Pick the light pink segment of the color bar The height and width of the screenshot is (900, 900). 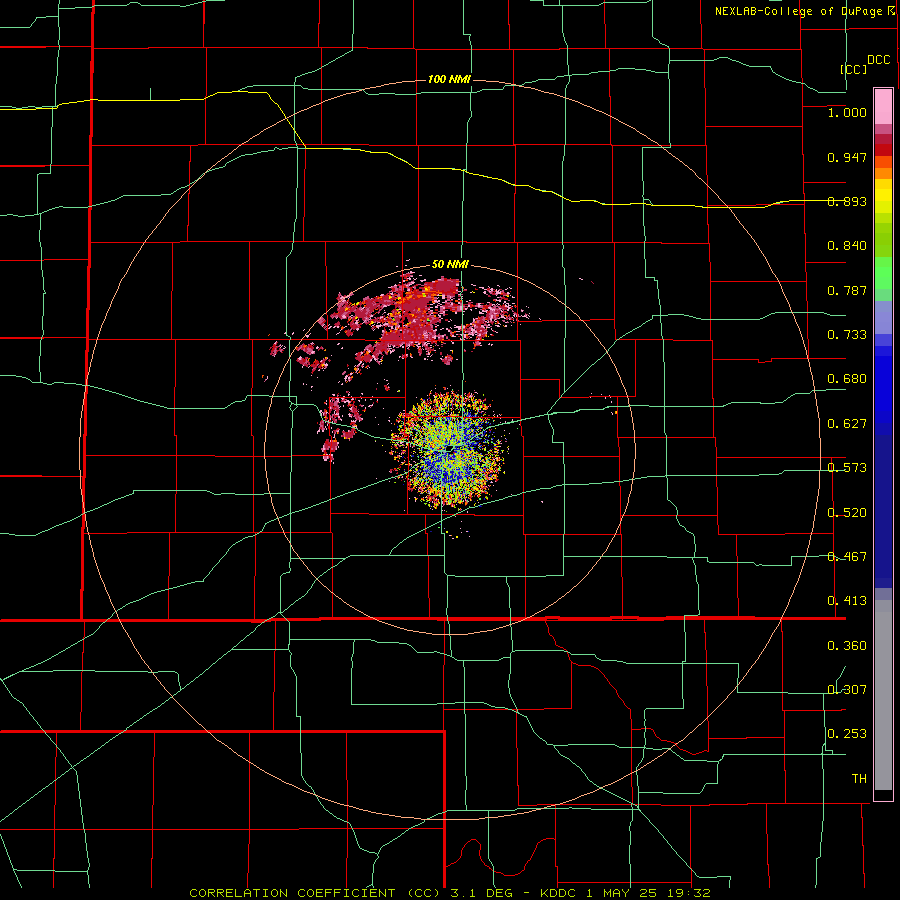coord(883,106)
